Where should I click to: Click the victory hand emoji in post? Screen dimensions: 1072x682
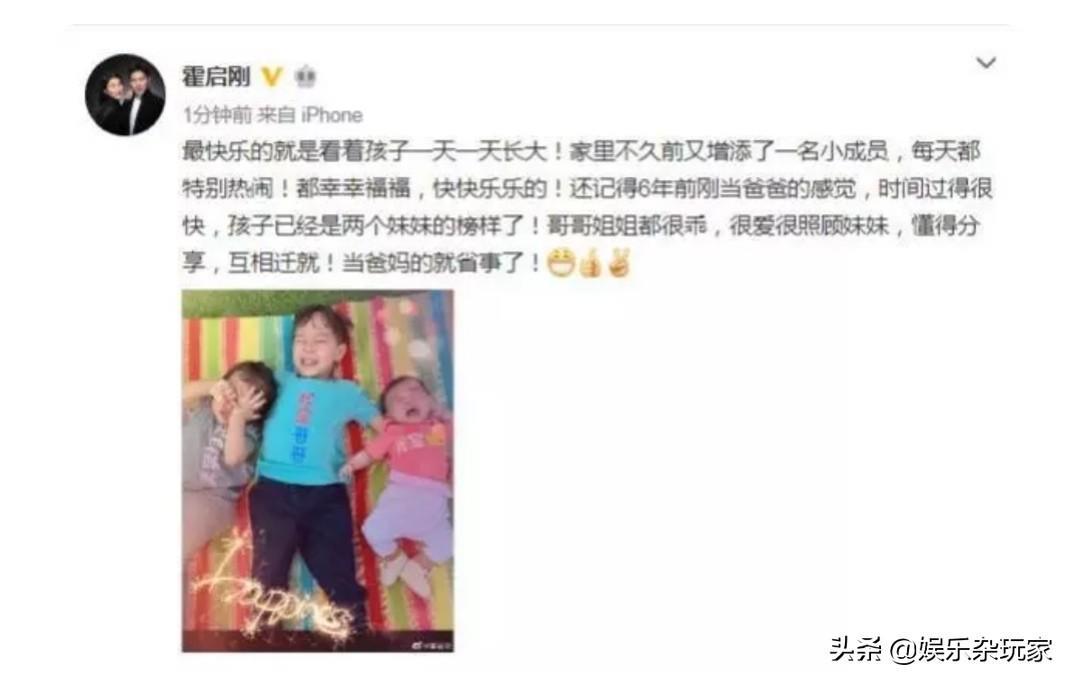(x=619, y=263)
